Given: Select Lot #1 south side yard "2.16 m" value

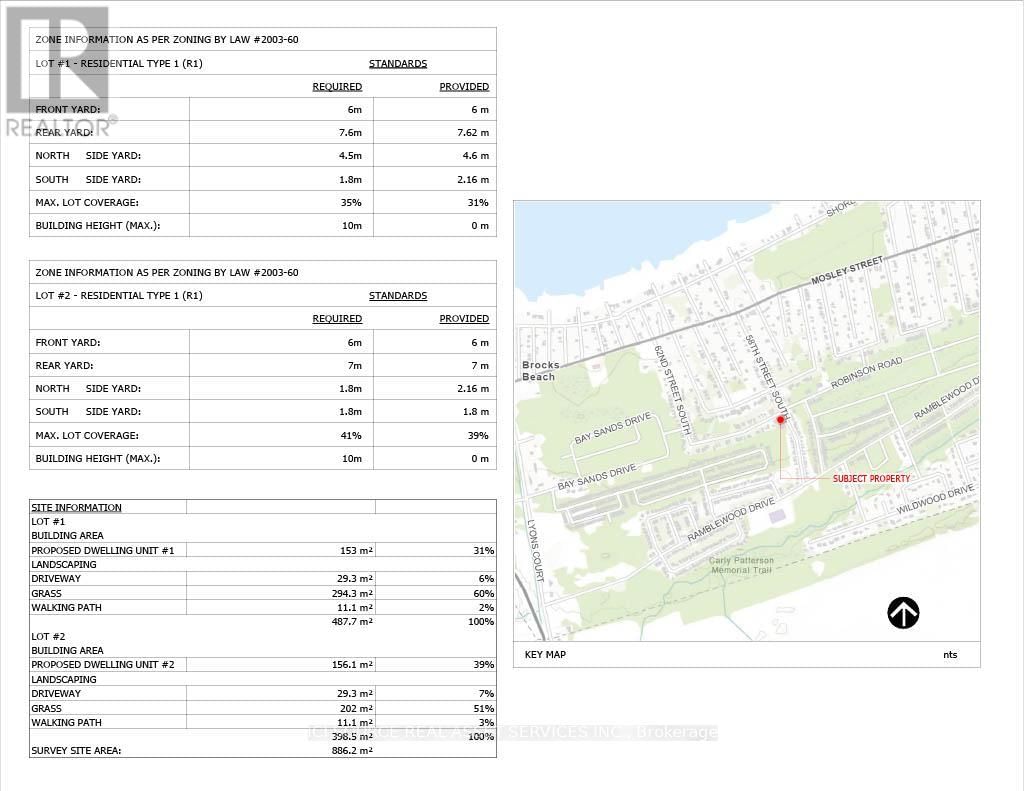Looking at the screenshot, I should pyautogui.click(x=473, y=179).
